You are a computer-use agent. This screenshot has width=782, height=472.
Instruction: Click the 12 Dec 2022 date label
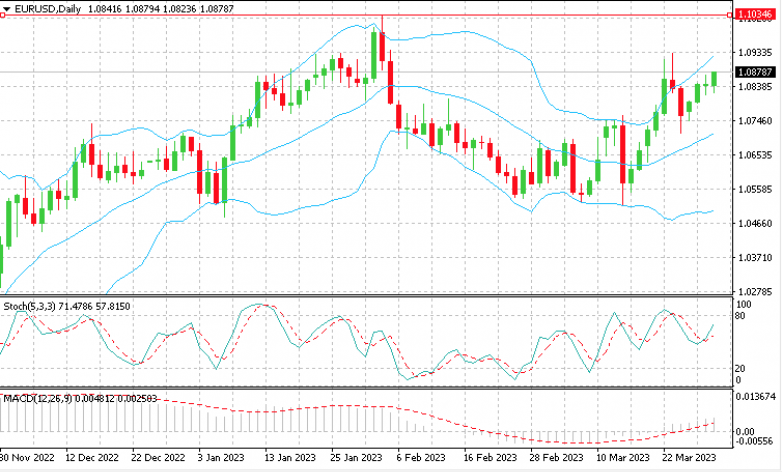tap(92, 458)
